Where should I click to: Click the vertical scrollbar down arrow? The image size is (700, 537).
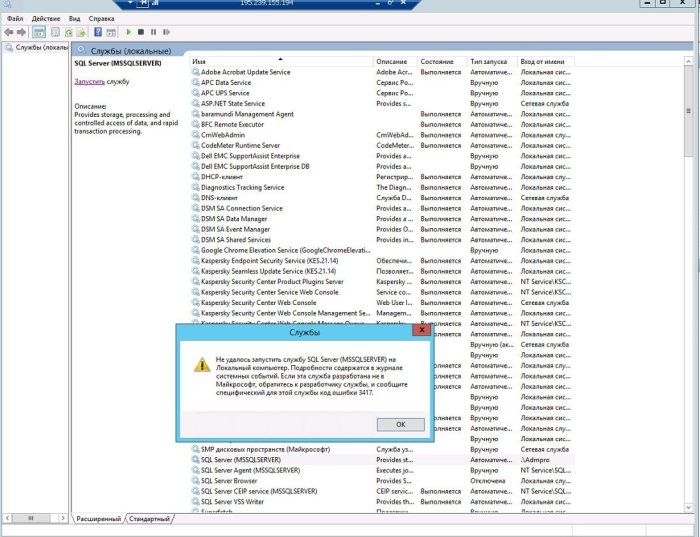pyautogui.click(x=688, y=508)
